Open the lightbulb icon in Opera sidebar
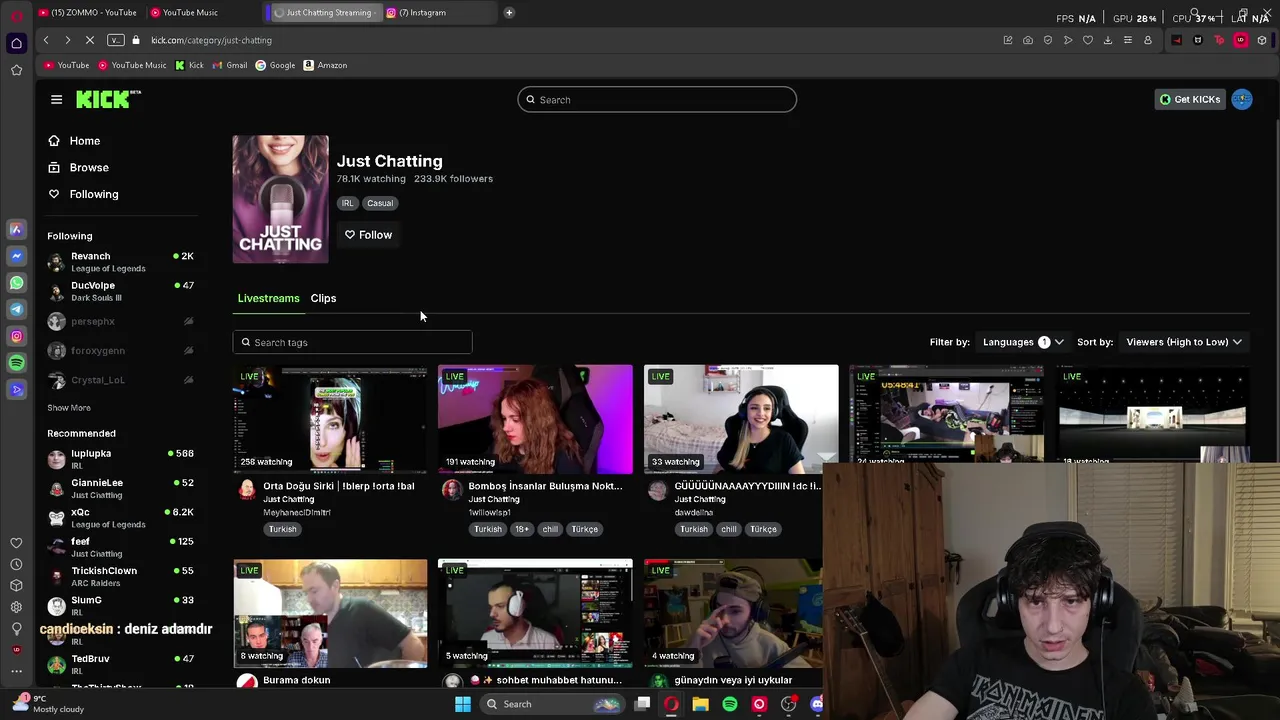 [x=16, y=628]
